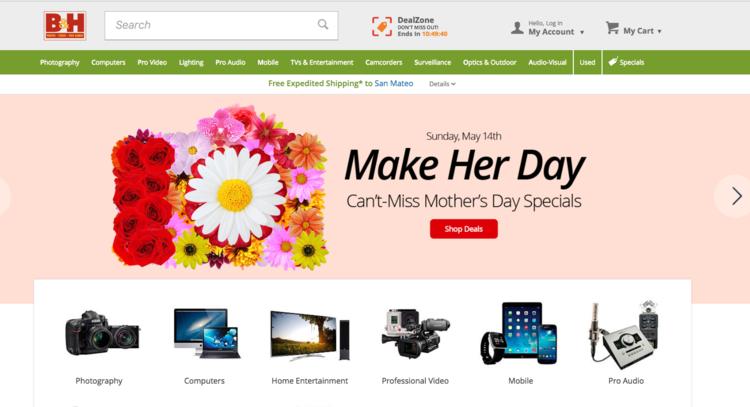Open Mobile category devices image
The image size is (750, 407).
[x=519, y=333]
